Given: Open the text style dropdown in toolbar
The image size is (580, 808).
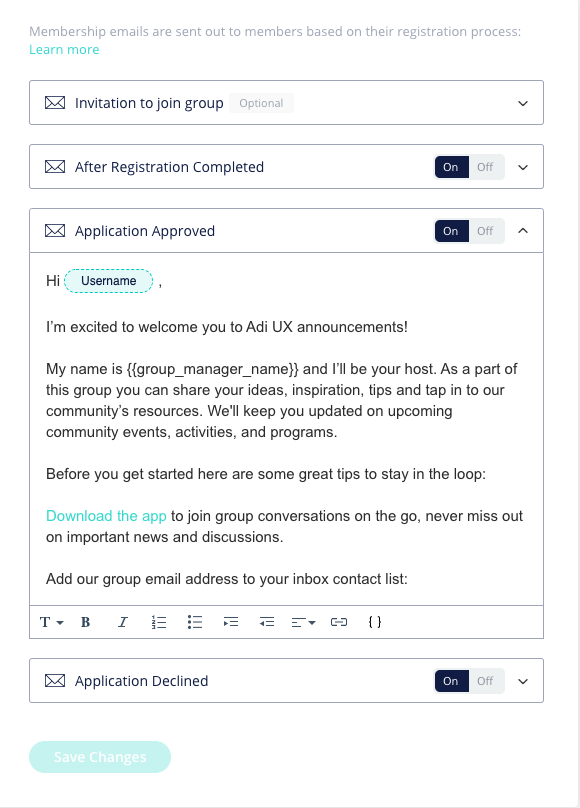Looking at the screenshot, I should (x=52, y=622).
